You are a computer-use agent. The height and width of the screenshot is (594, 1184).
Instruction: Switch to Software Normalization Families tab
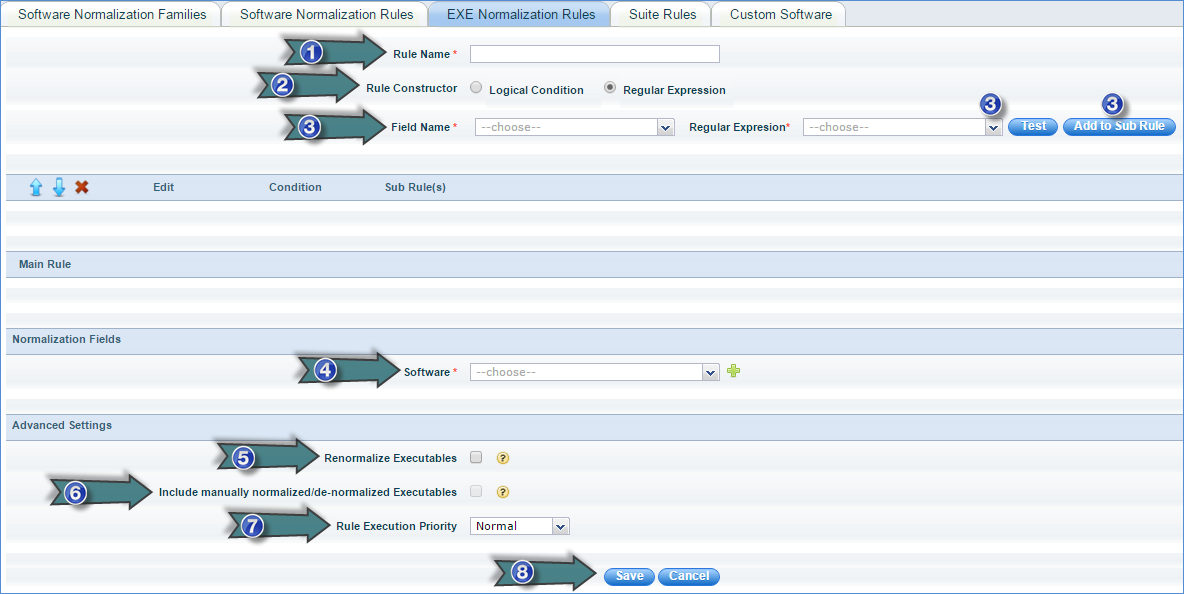[112, 14]
